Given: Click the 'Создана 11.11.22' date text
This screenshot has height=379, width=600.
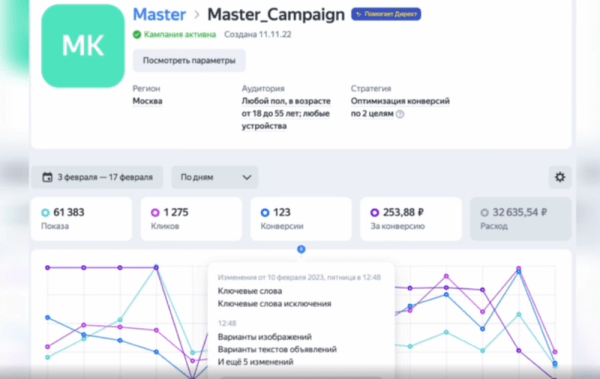Looking at the screenshot, I should tap(258, 34).
